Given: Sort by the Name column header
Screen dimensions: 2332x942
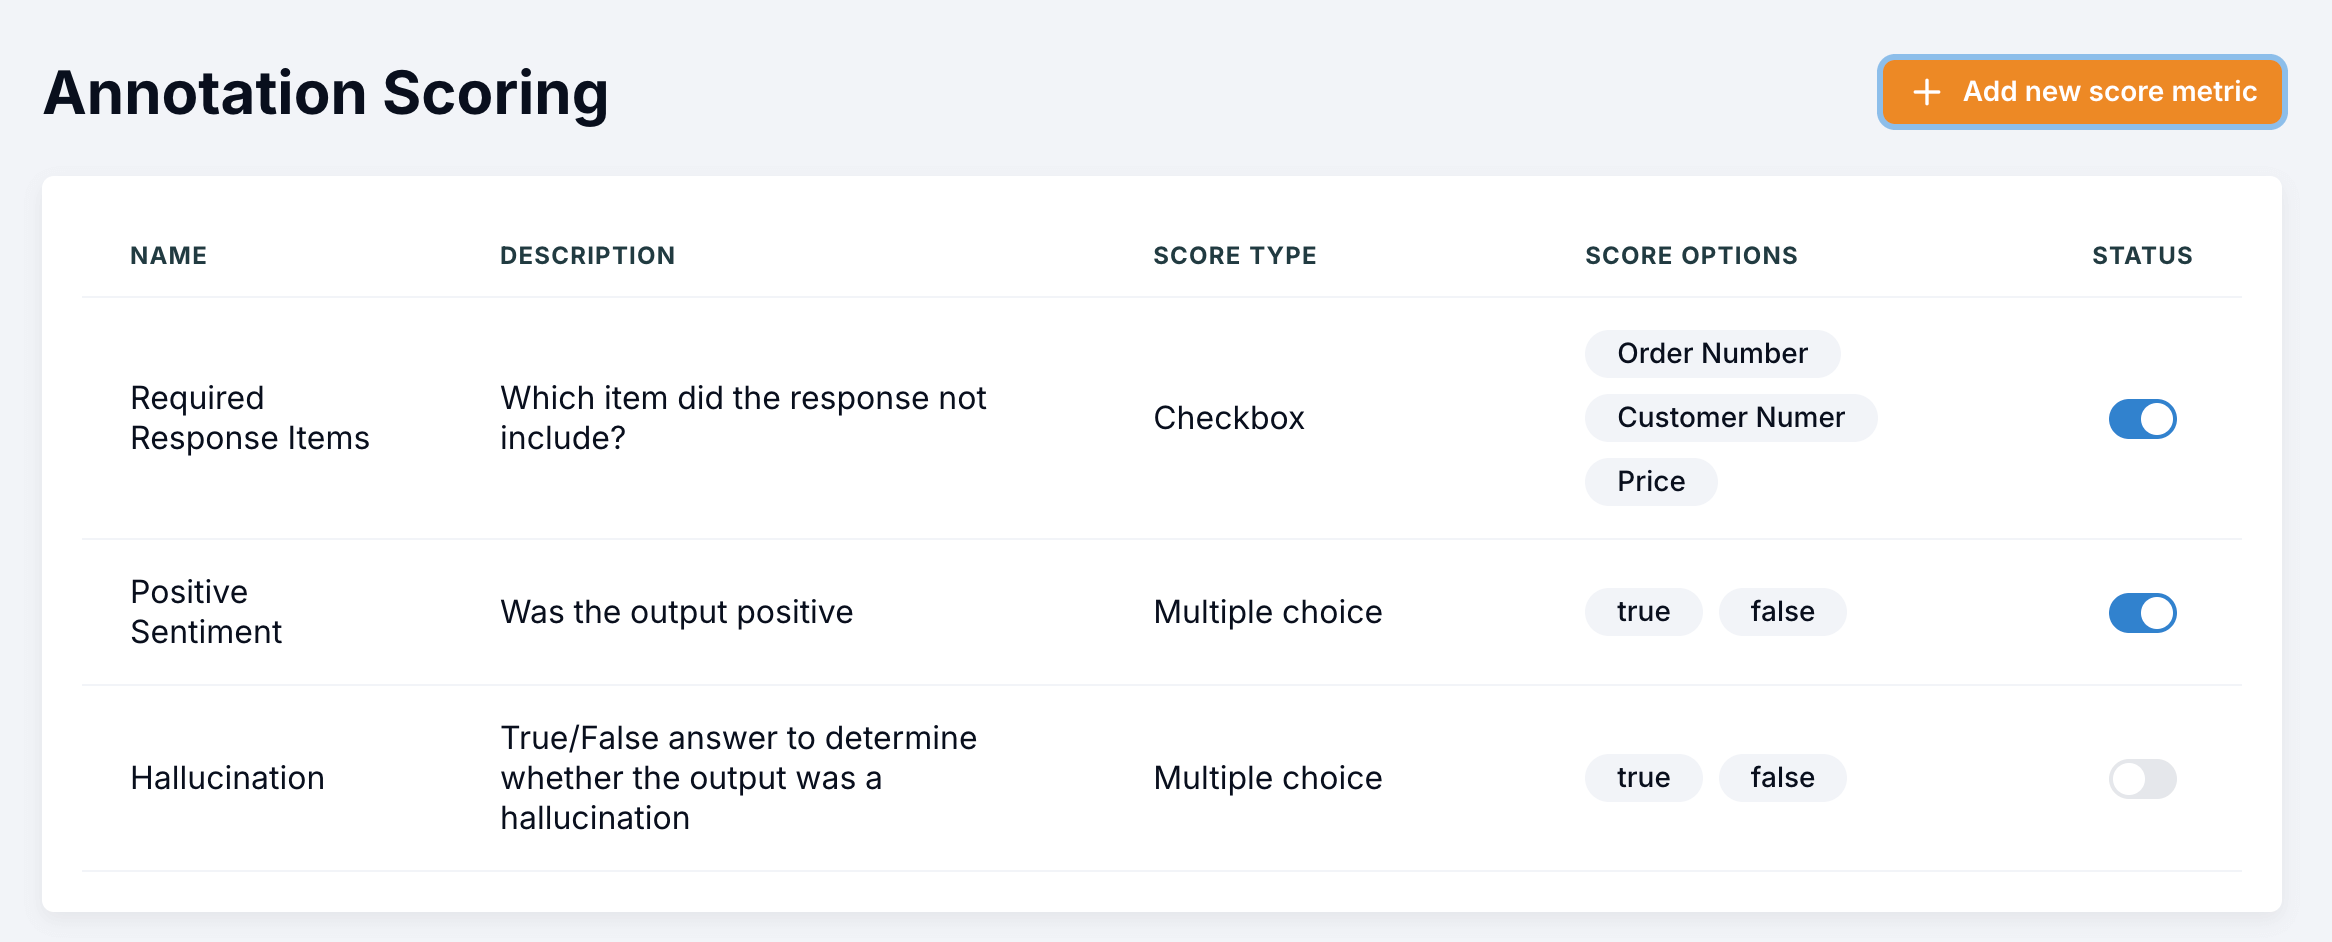Looking at the screenshot, I should [x=168, y=256].
